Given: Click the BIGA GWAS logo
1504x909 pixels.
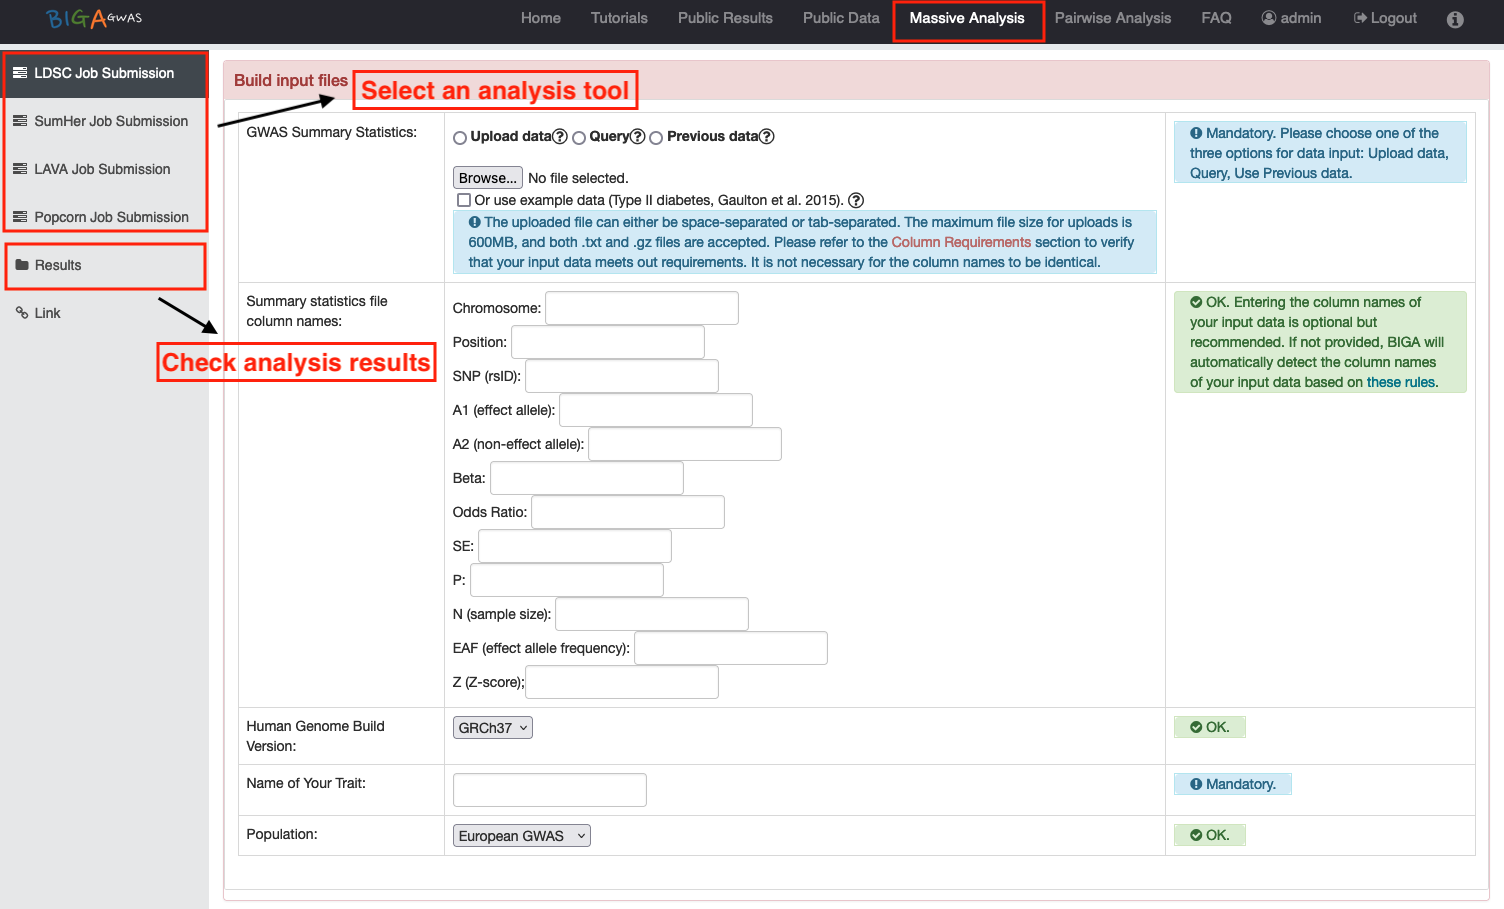Looking at the screenshot, I should pyautogui.click(x=94, y=18).
